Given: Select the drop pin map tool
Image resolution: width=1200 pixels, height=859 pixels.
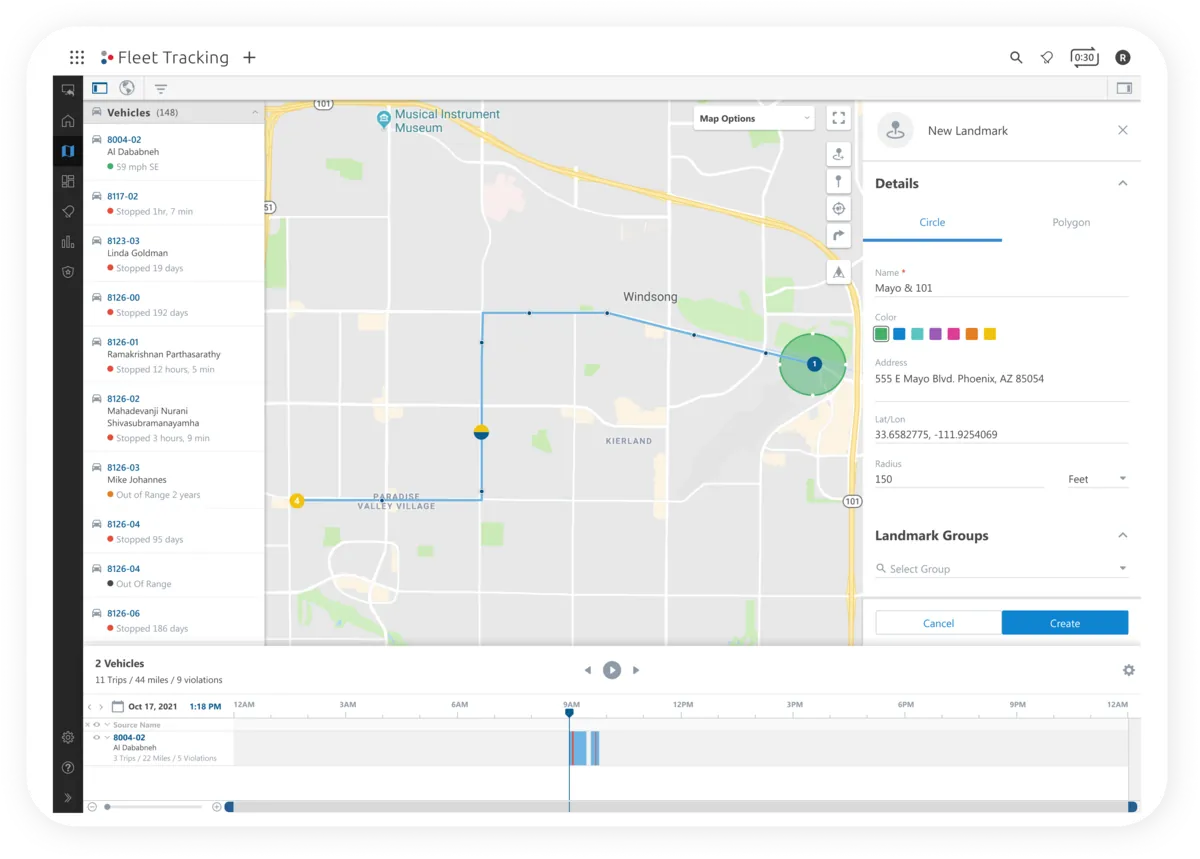Looking at the screenshot, I should pos(839,181).
